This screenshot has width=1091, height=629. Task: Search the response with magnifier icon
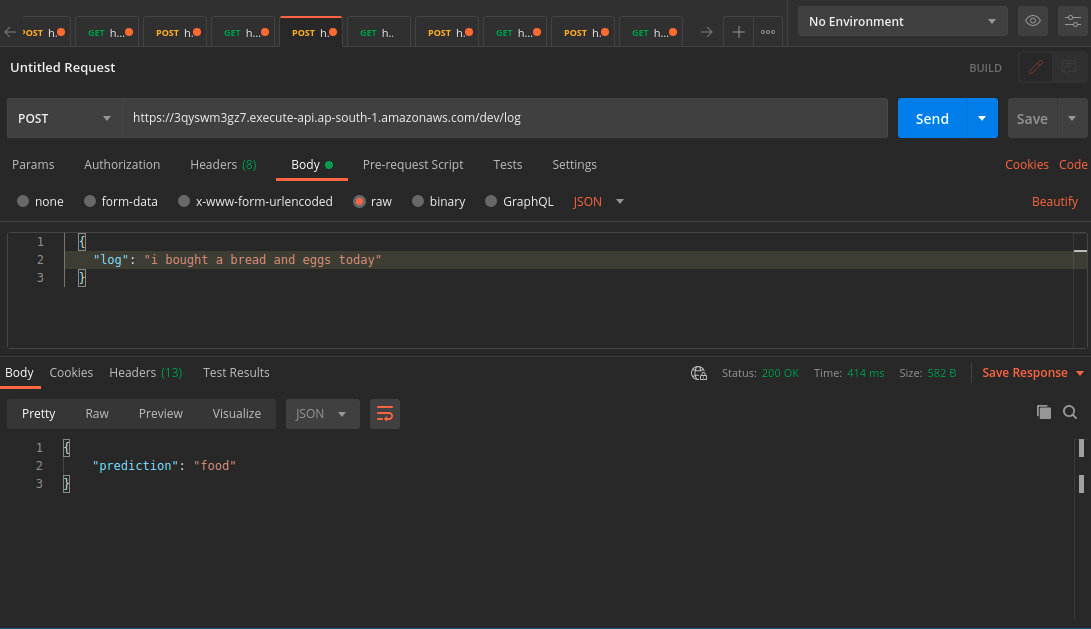click(x=1070, y=412)
